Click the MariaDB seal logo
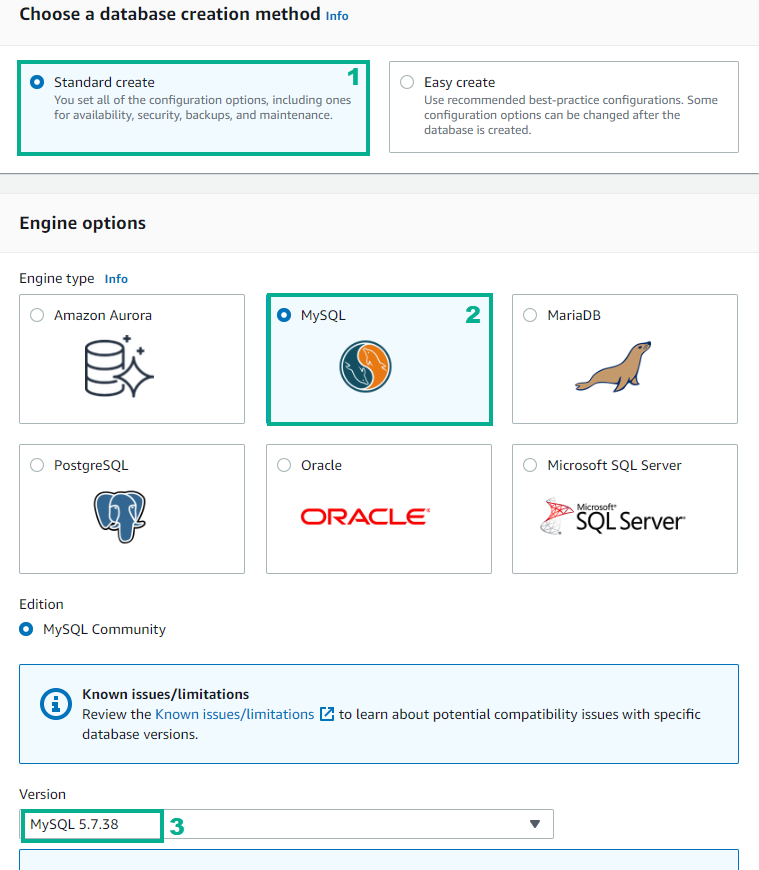The image size is (759, 870). 613,367
